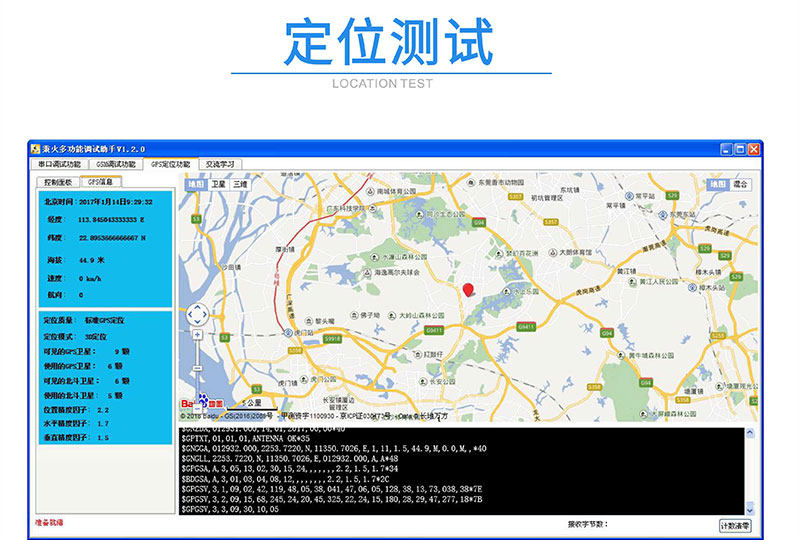Click the 大岭山森林公园 POI icon
The height and width of the screenshot is (540, 800).
[x=392, y=315]
